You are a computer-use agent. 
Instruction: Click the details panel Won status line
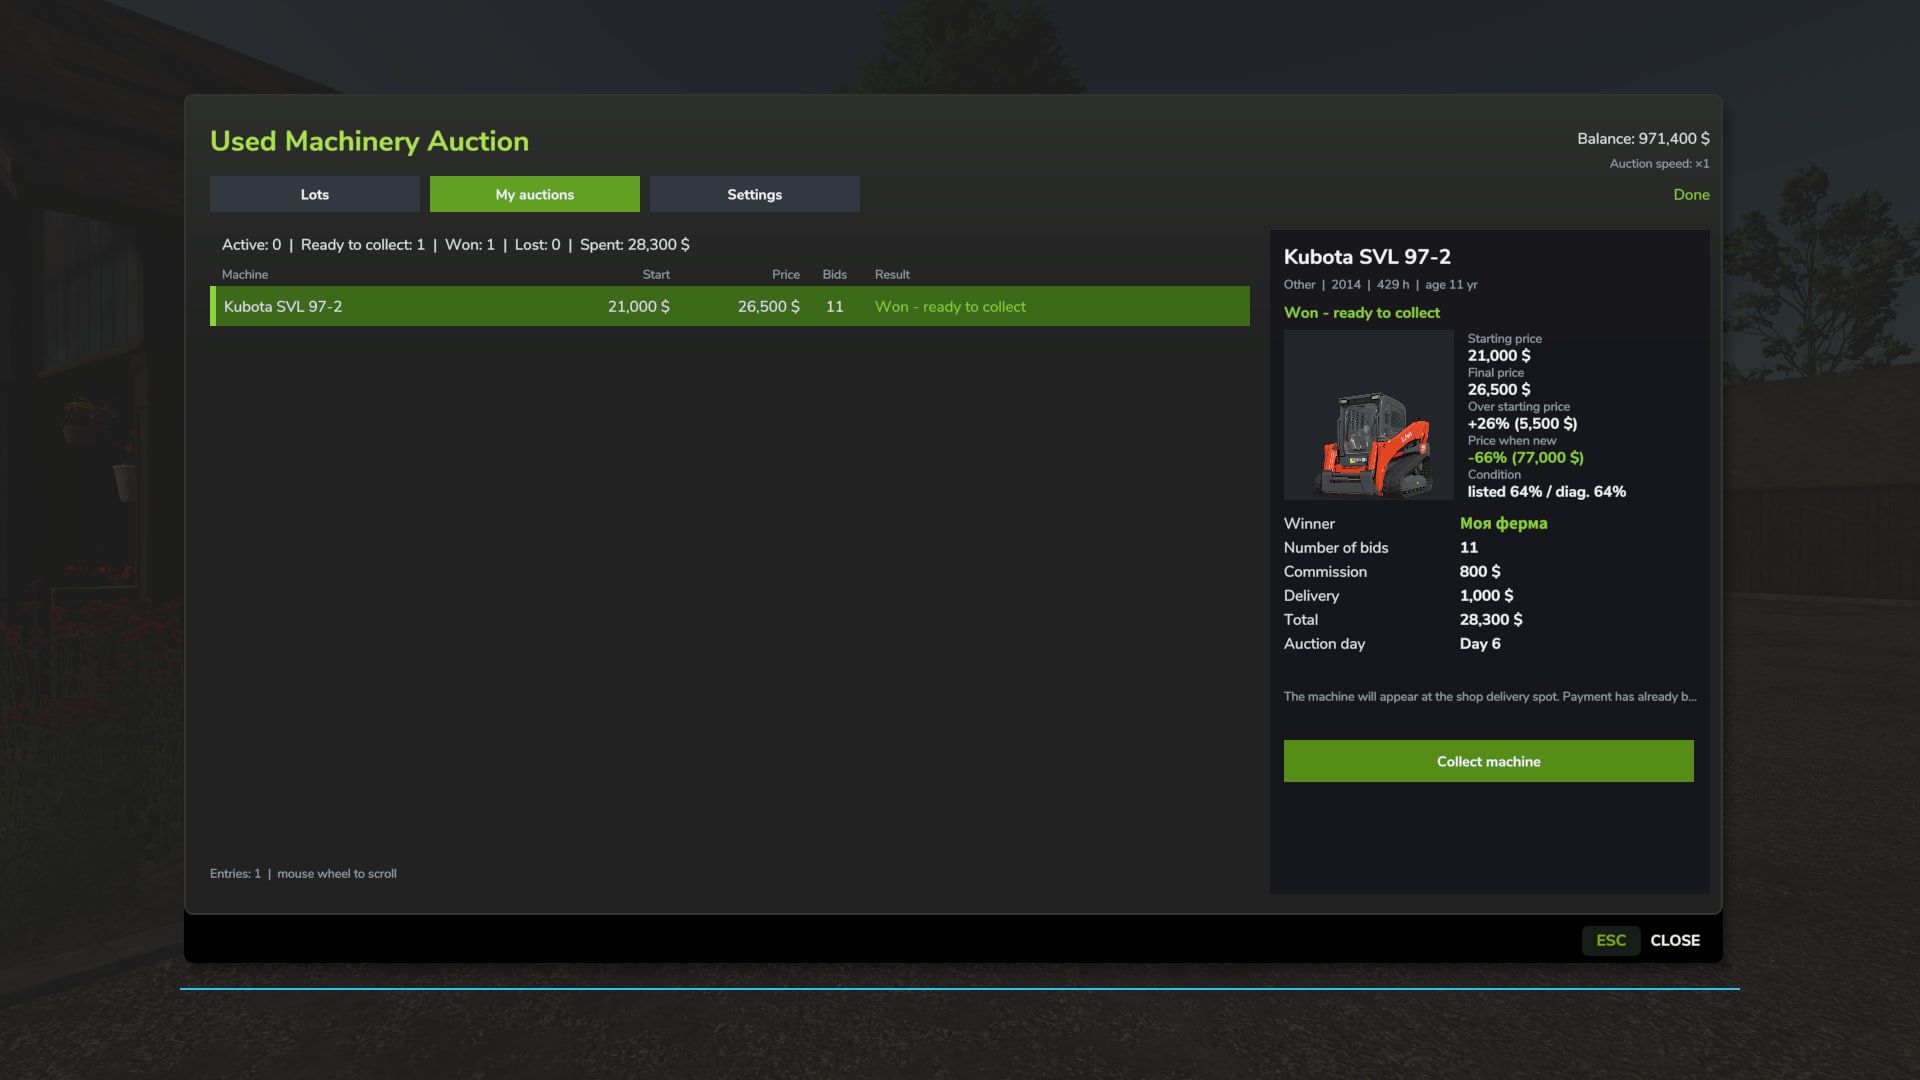pos(1362,312)
